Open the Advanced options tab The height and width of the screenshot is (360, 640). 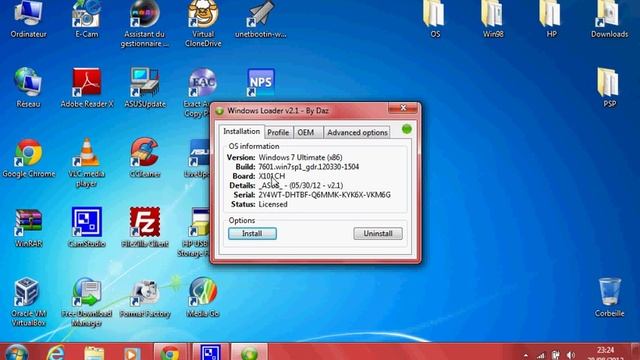[x=357, y=132]
